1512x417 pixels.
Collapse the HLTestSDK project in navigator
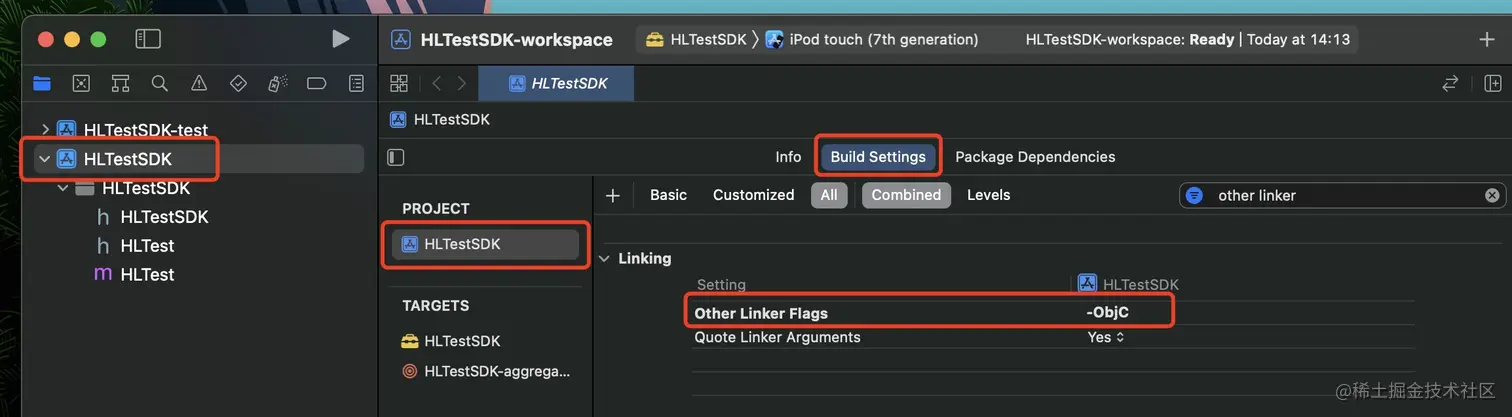coord(45,158)
